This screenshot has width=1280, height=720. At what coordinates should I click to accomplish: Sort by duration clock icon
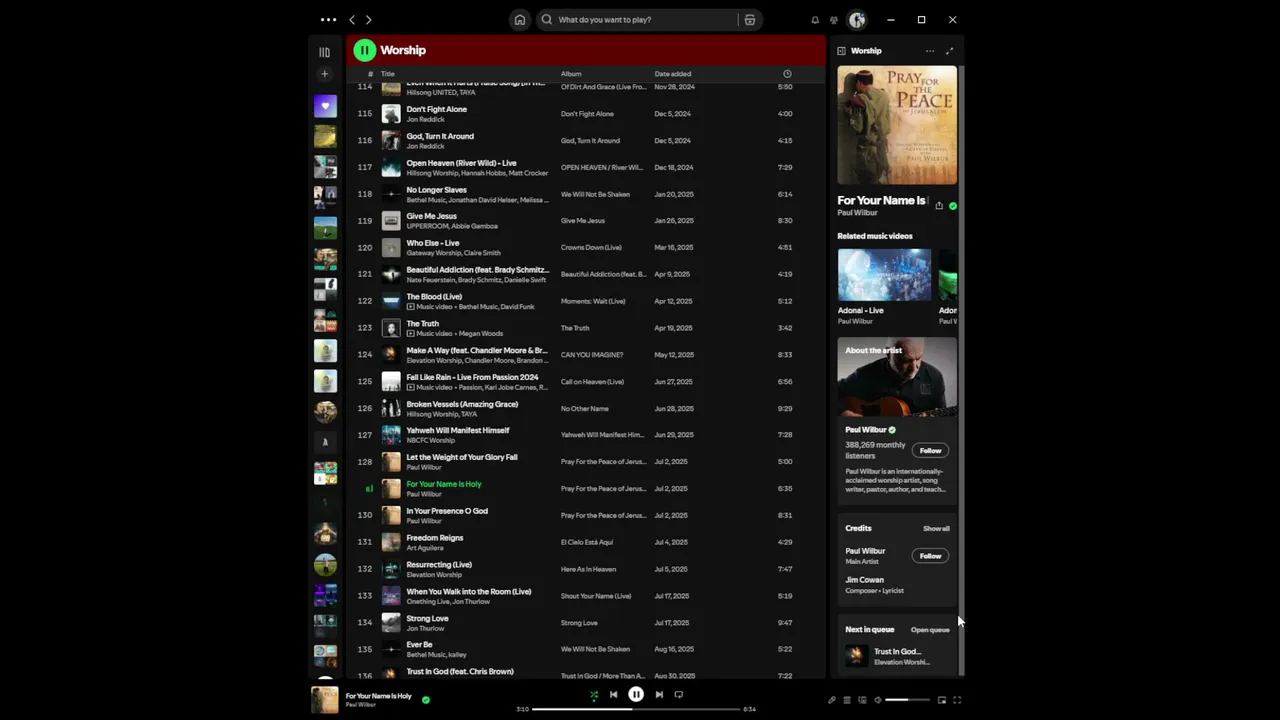click(x=787, y=74)
